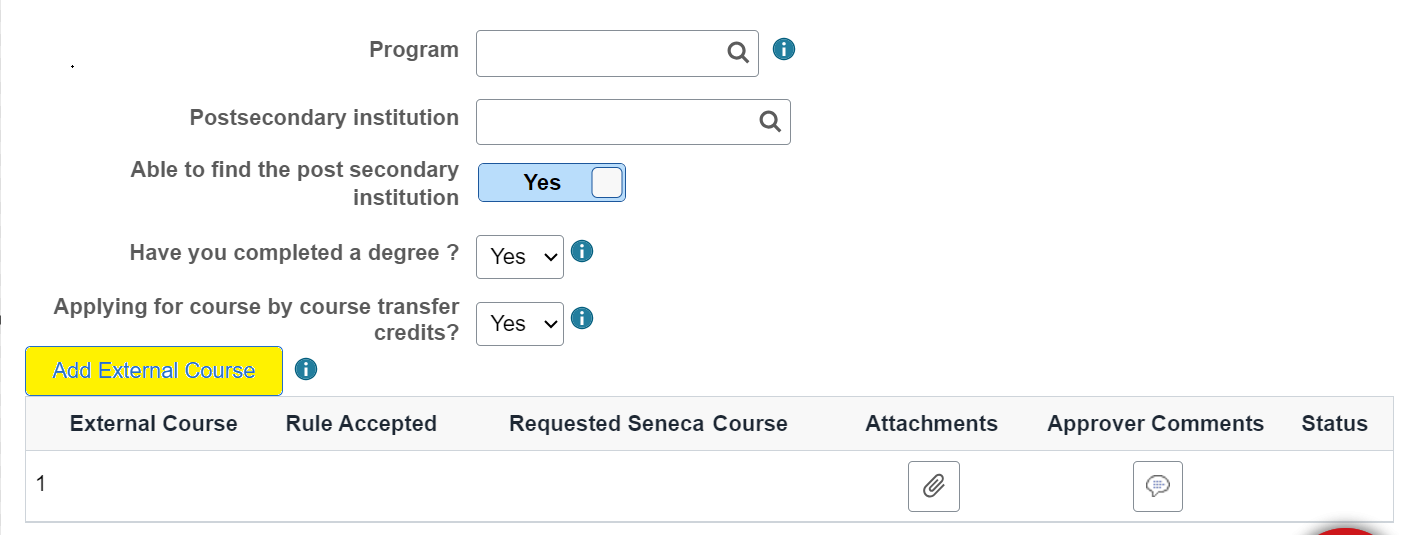Select the Requested Seneca Course column header
This screenshot has height=535, width=1410.
pyautogui.click(x=648, y=424)
